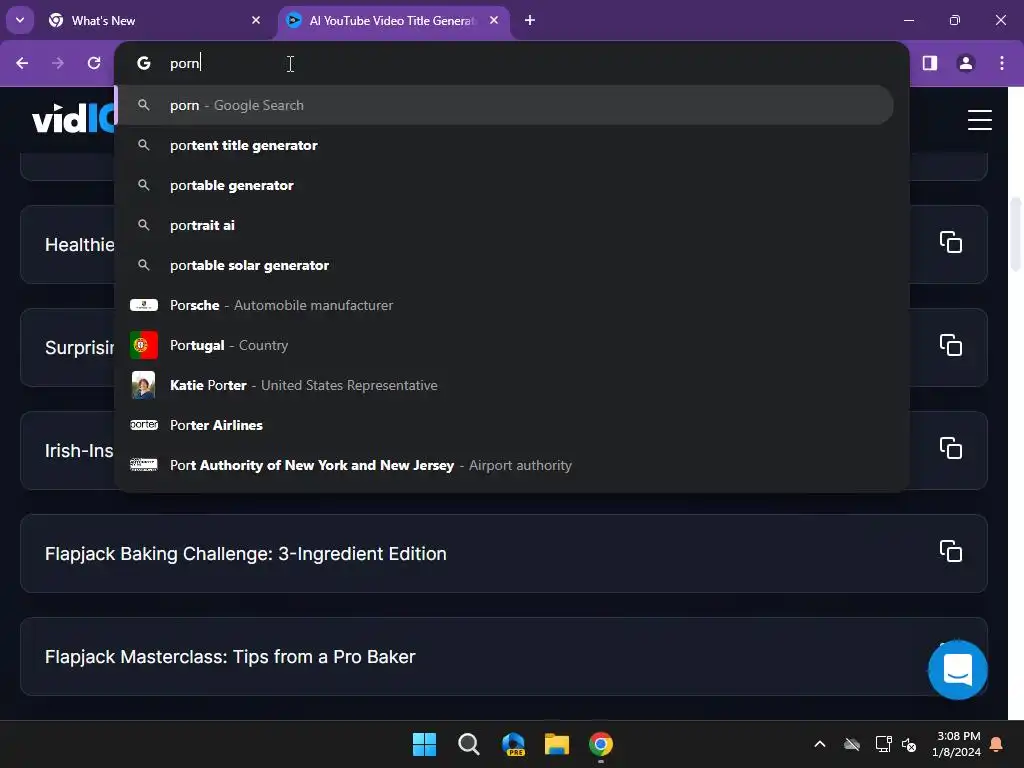Open notifications via the bell icon

(997, 744)
